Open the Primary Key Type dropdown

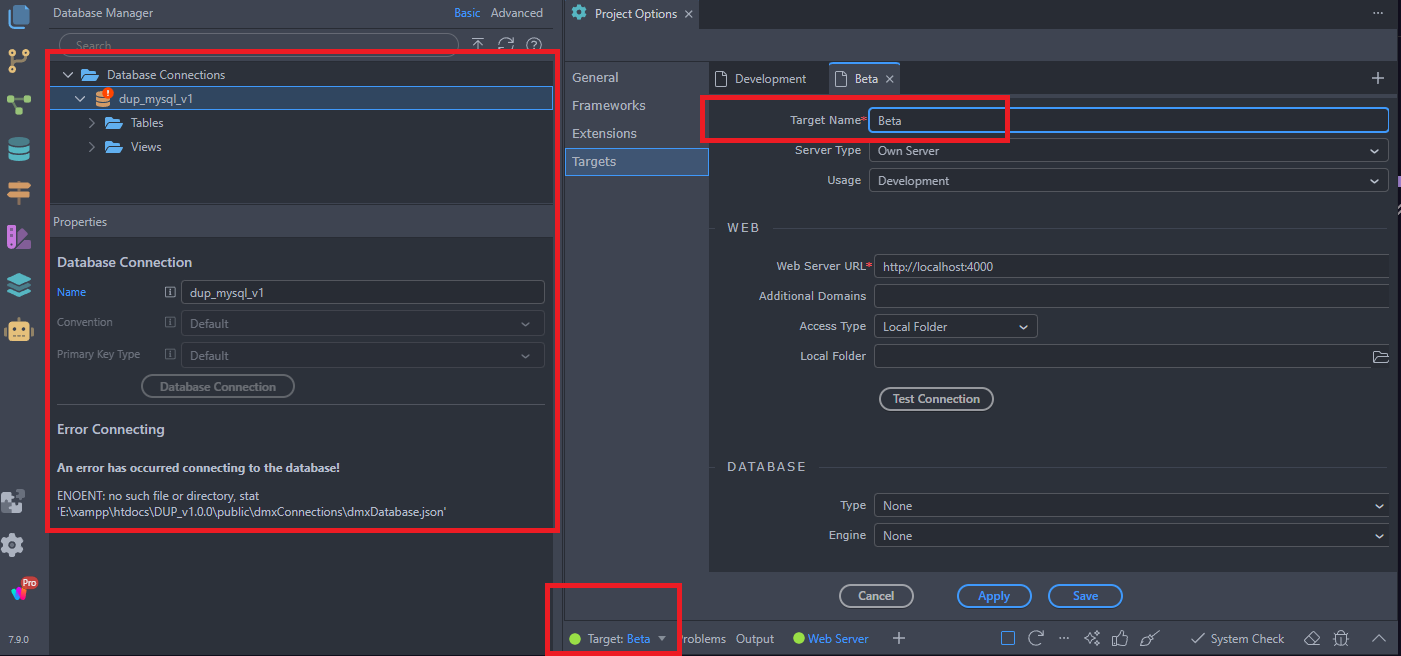pos(363,355)
